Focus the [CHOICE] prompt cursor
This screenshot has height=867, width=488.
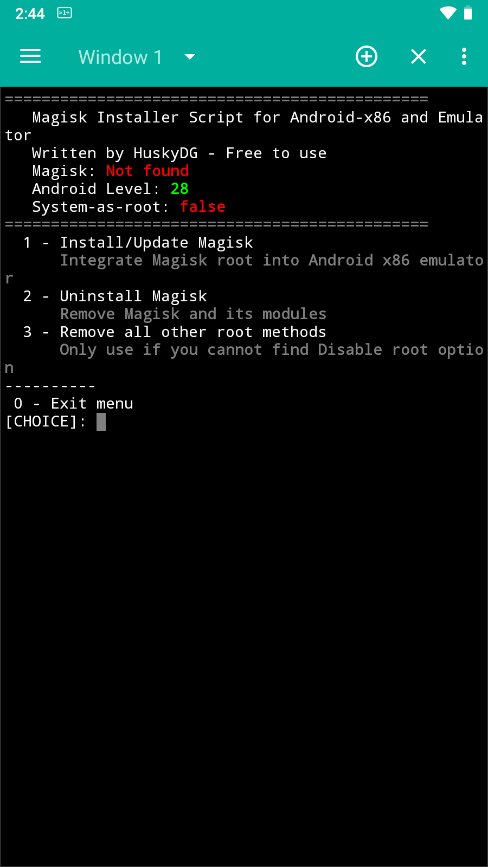click(101, 422)
